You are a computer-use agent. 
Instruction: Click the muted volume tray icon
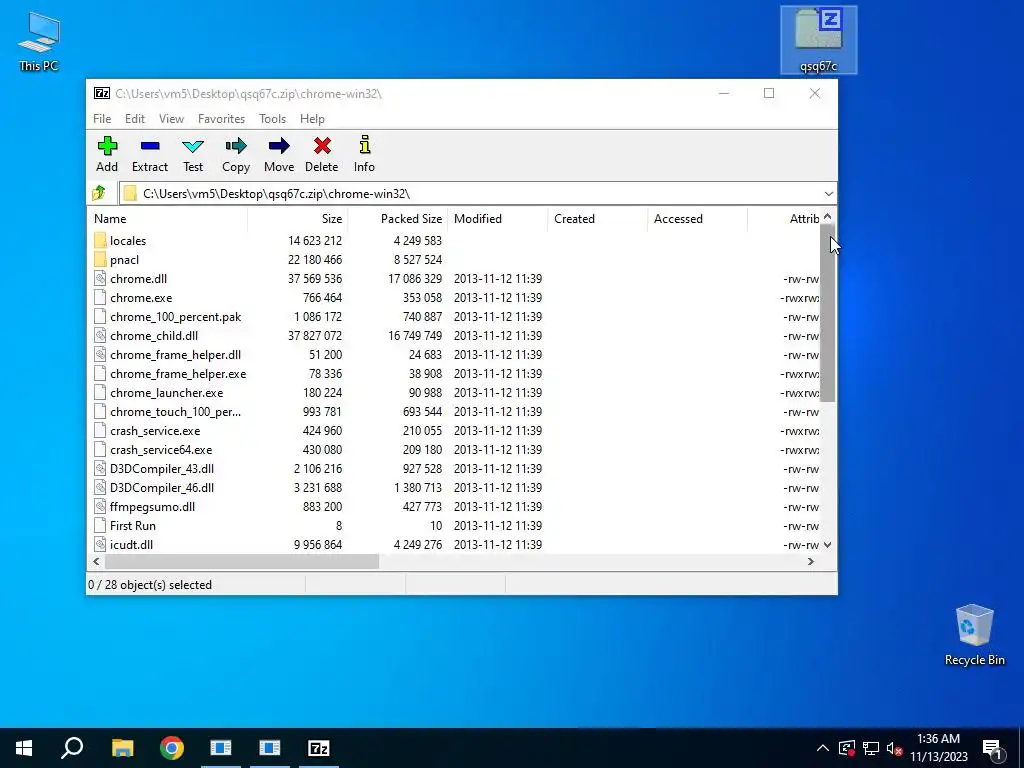[894, 748]
